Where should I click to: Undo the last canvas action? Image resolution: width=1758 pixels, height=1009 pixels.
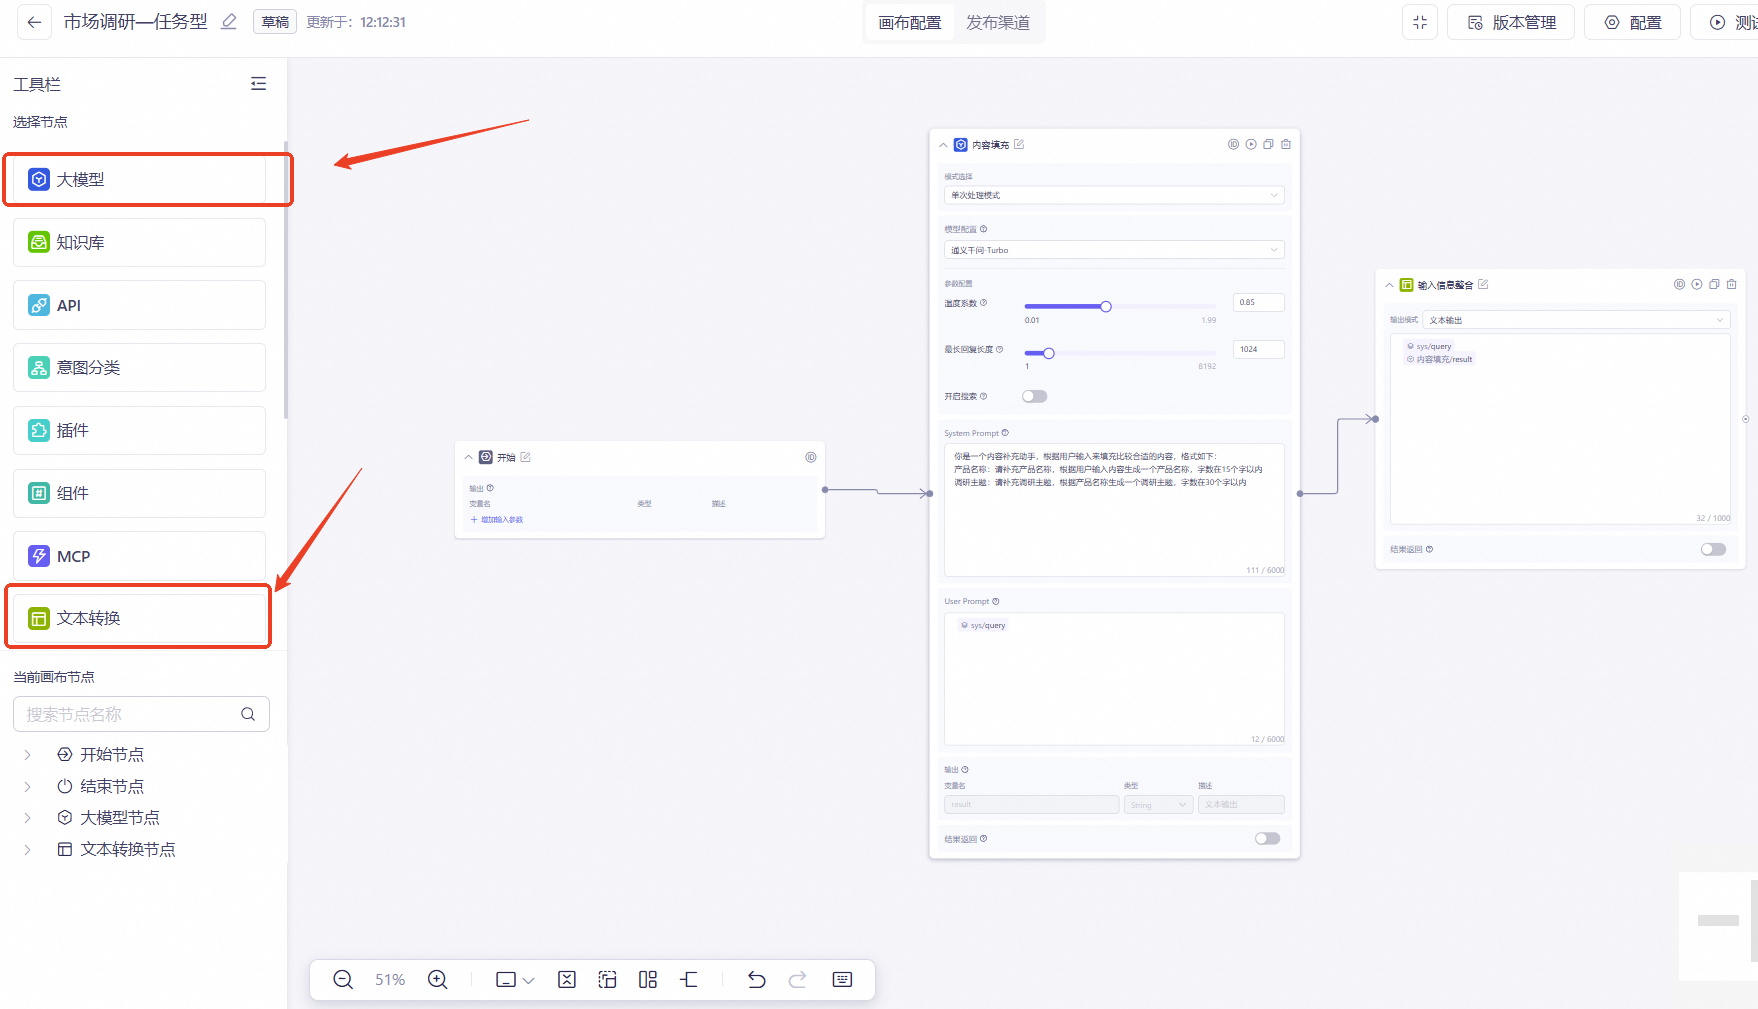pos(757,980)
